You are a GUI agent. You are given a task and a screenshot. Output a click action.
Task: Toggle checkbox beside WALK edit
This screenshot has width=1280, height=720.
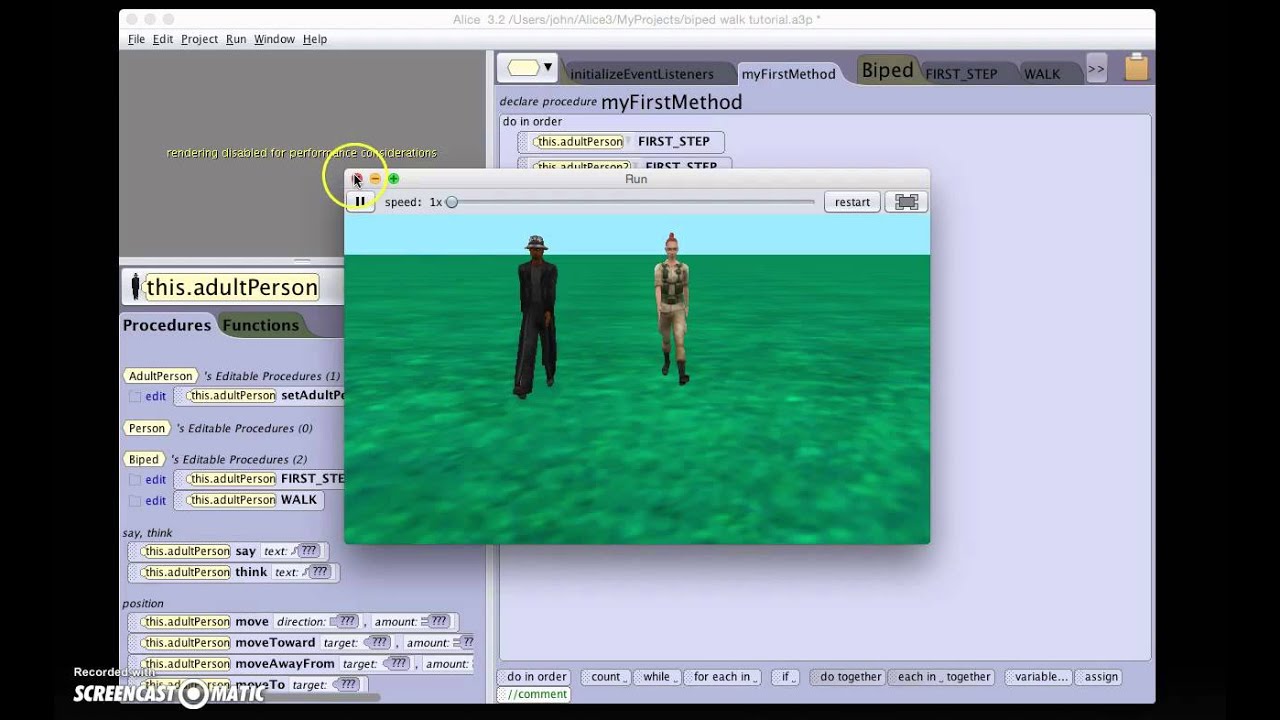click(x=135, y=501)
